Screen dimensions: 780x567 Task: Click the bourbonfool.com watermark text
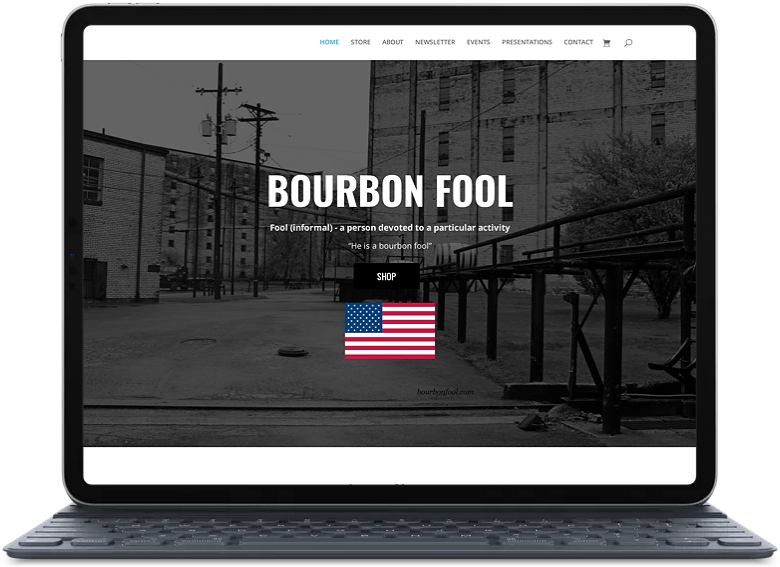pyautogui.click(x=446, y=392)
